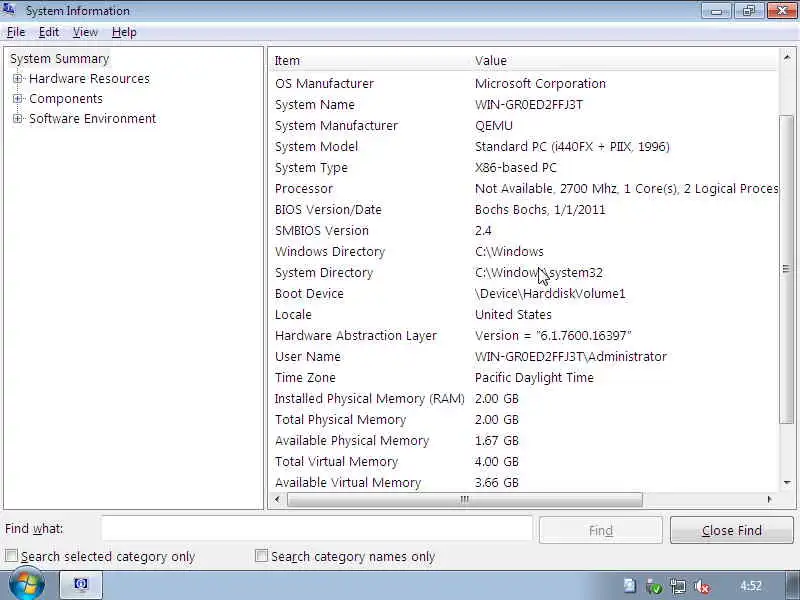This screenshot has width=800, height=600.
Task: Select the BIOS Version/Date row
Action: [524, 210]
